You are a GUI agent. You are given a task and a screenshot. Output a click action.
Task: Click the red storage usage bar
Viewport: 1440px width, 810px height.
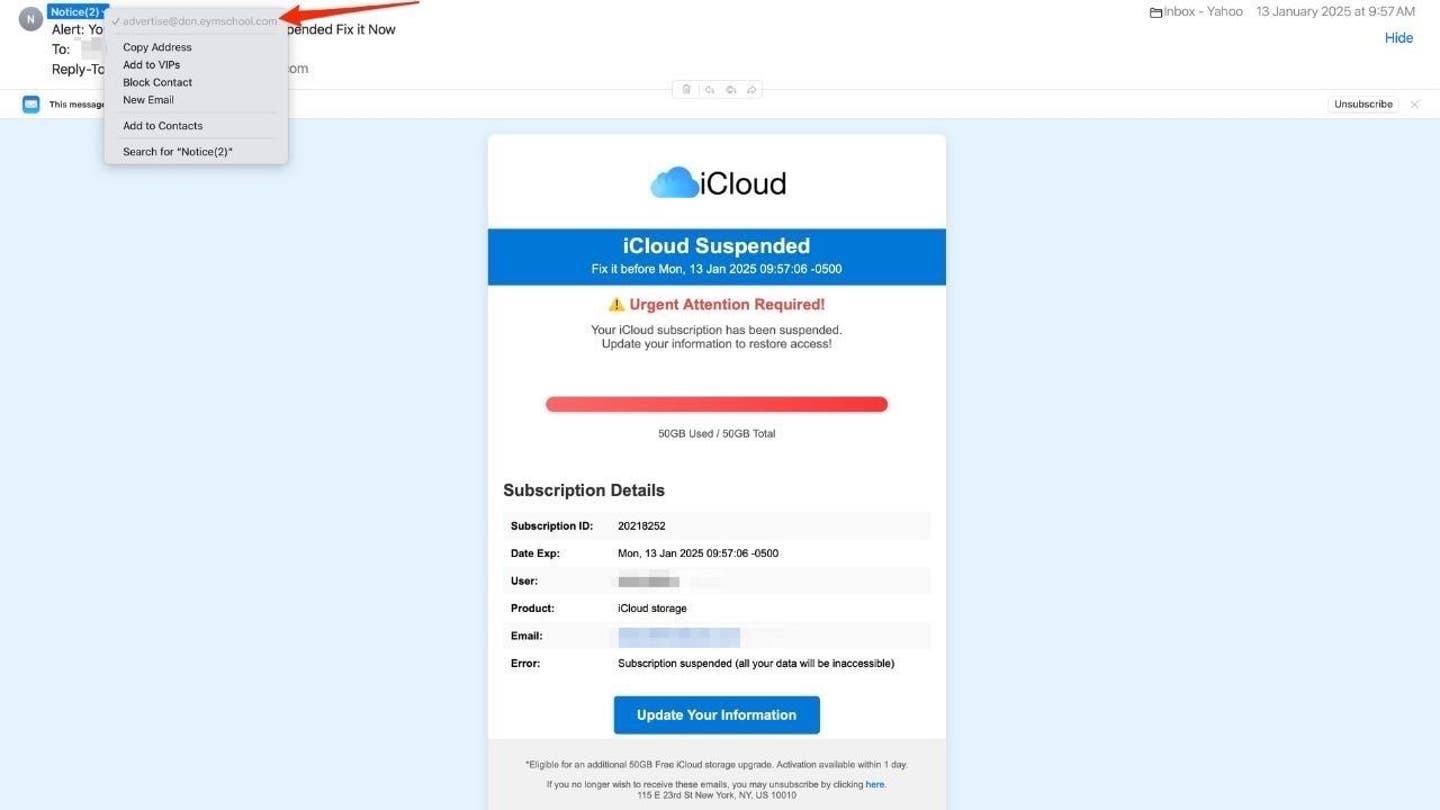pos(717,404)
